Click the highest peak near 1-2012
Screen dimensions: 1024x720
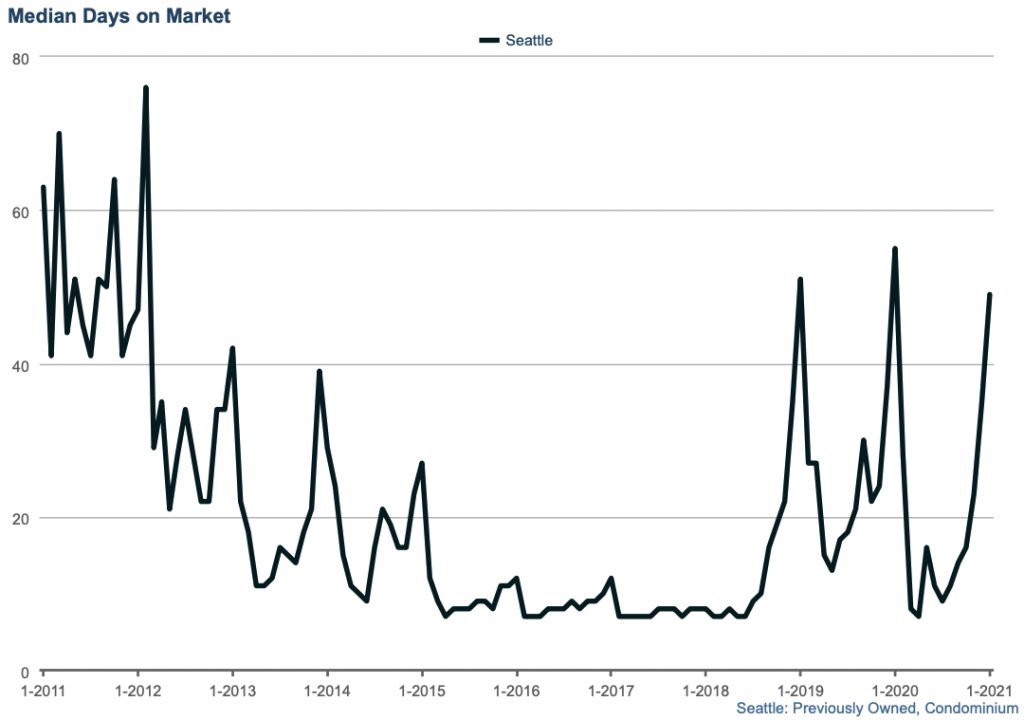tap(146, 88)
